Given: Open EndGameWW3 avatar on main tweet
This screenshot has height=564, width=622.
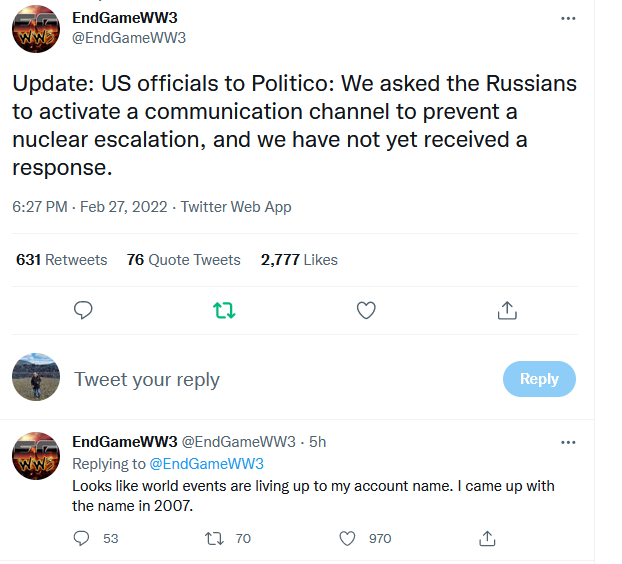Looking at the screenshot, I should click(x=36, y=29).
